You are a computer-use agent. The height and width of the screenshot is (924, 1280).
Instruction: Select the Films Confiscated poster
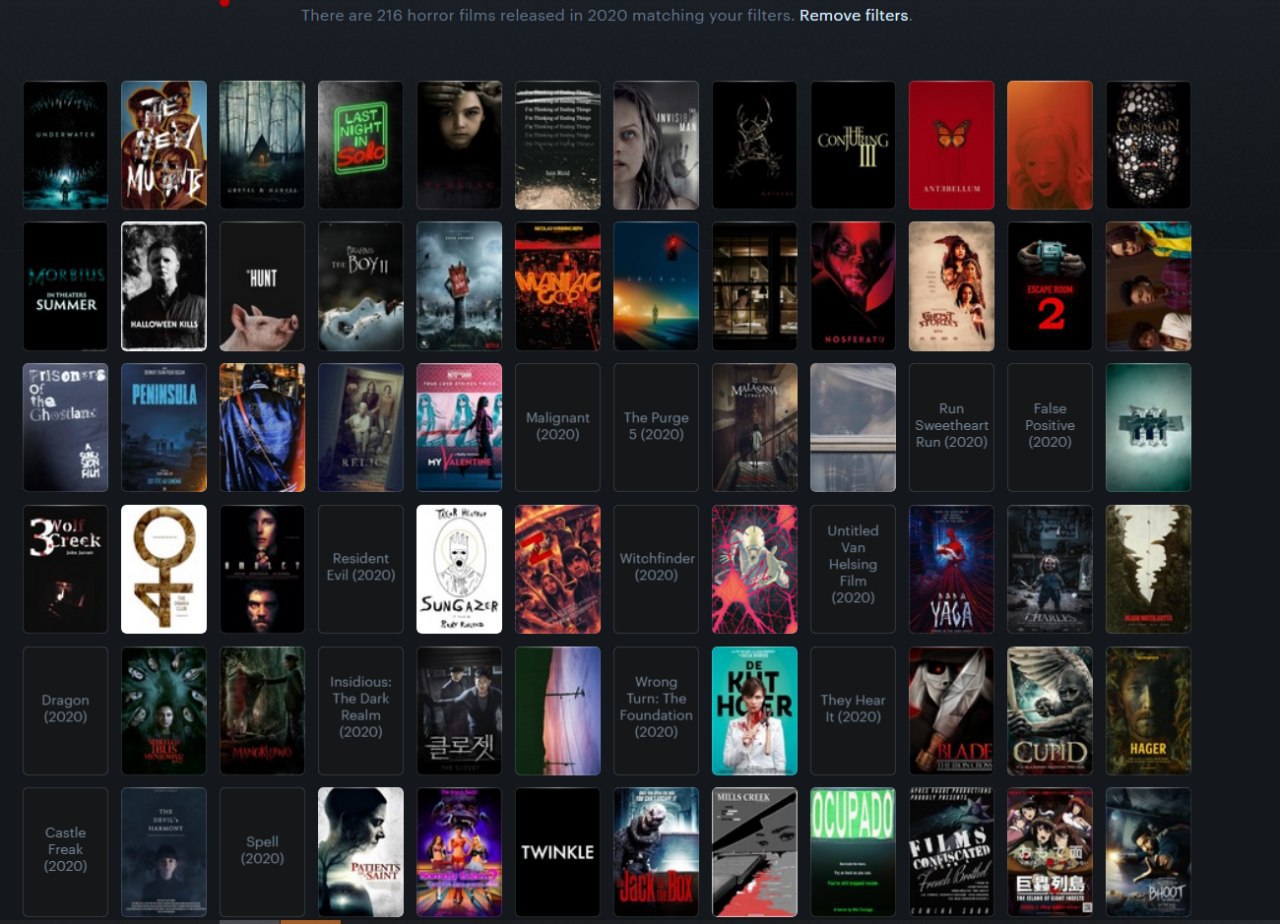click(952, 852)
